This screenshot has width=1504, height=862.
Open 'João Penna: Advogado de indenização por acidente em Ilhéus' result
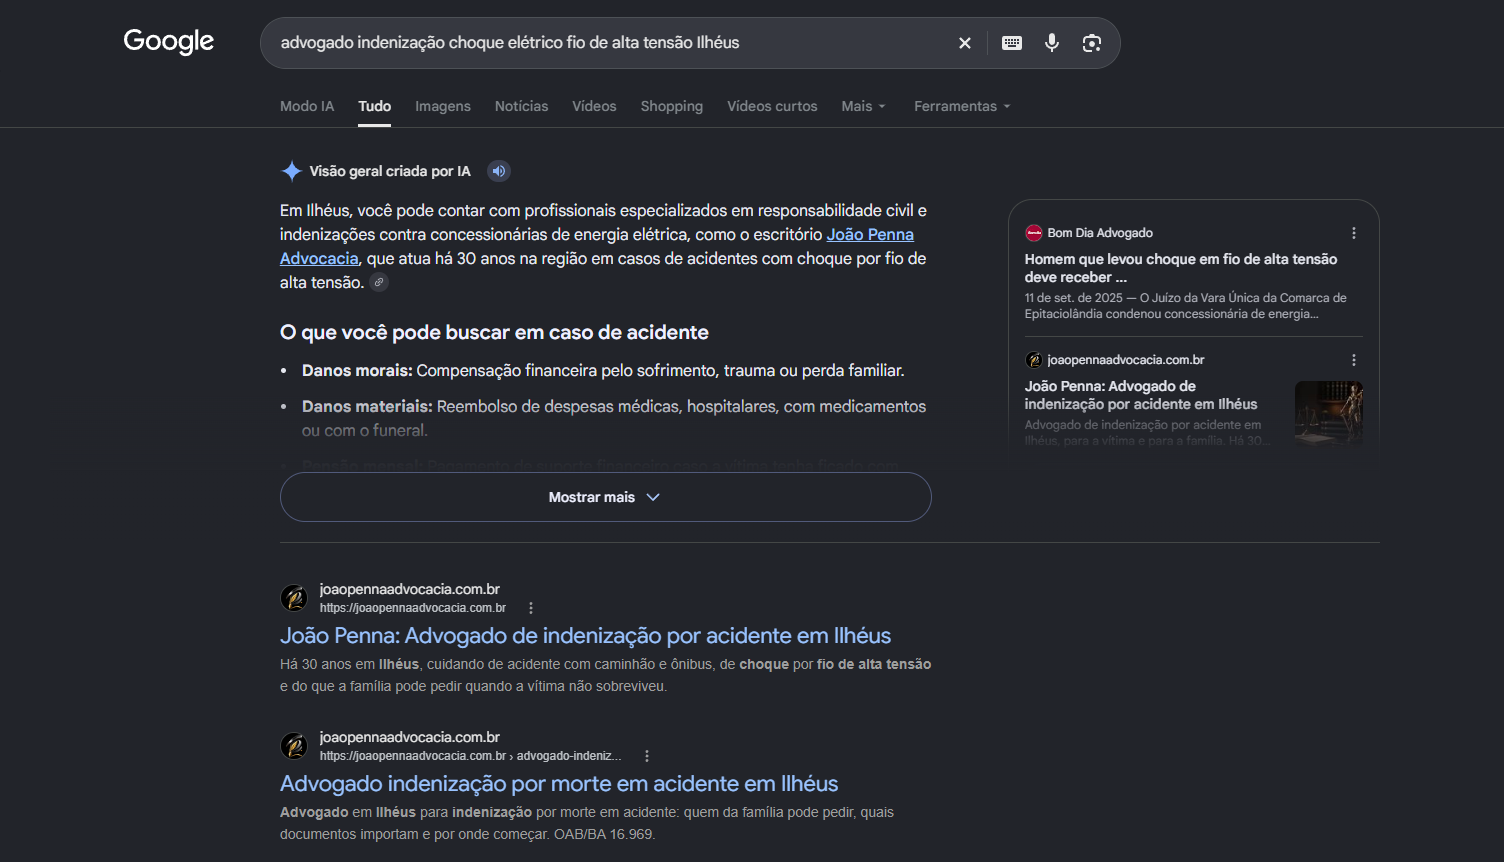(x=585, y=636)
